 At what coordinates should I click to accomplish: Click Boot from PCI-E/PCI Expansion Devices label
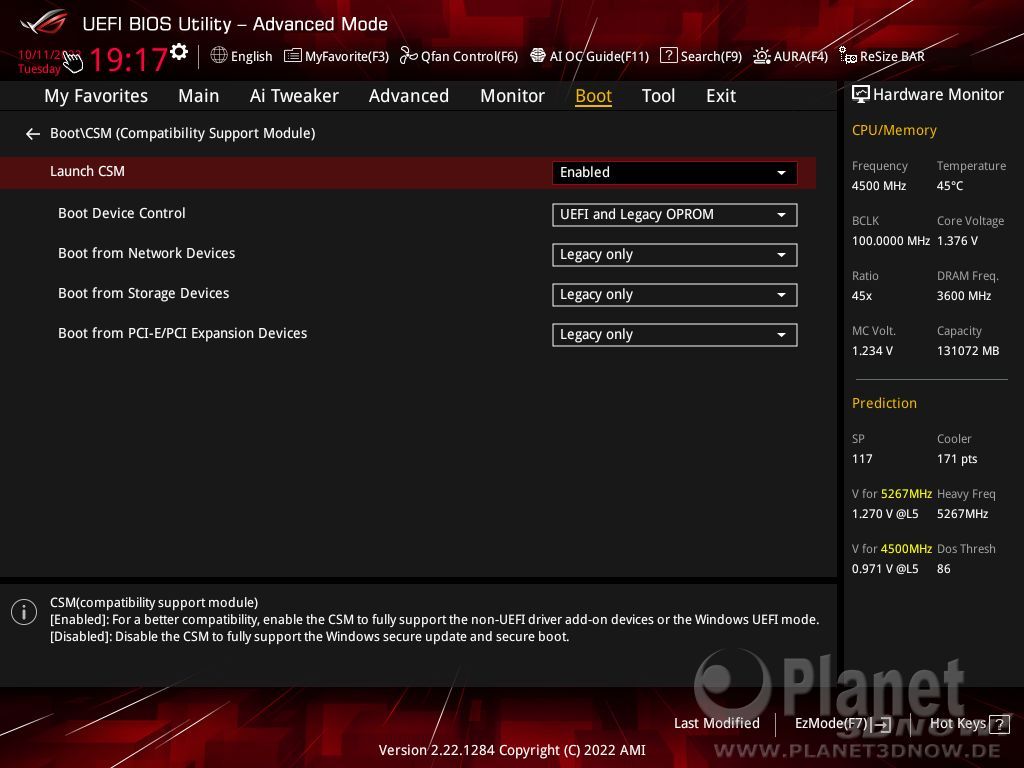tap(182, 333)
